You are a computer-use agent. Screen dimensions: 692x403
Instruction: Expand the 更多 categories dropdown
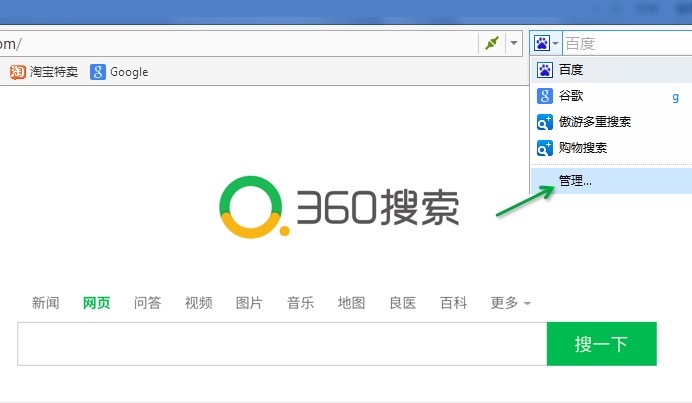[511, 303]
